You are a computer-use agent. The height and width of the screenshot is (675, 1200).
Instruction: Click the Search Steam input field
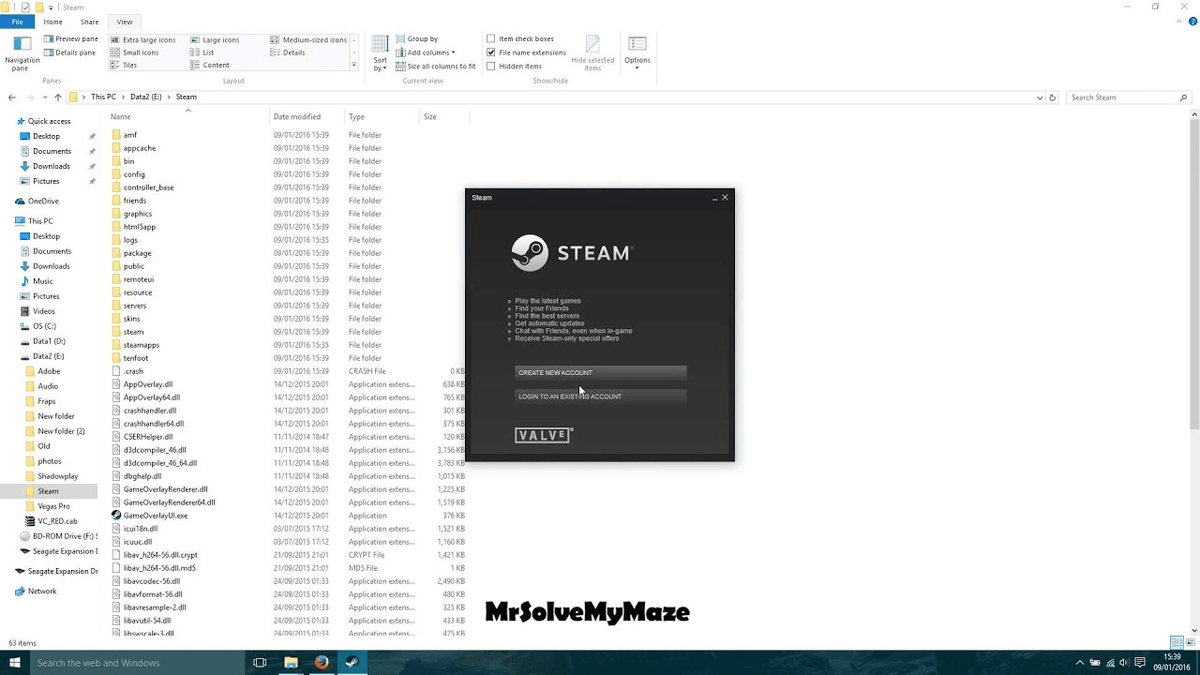pyautogui.click(x=1122, y=98)
